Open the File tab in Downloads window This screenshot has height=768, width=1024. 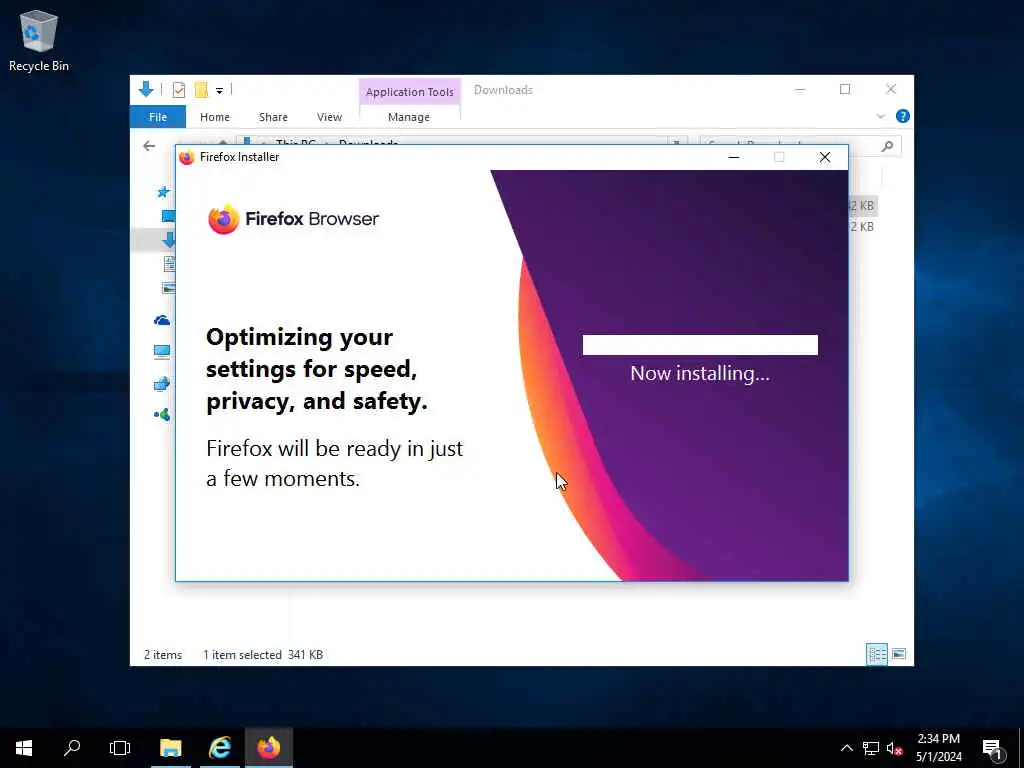point(158,117)
